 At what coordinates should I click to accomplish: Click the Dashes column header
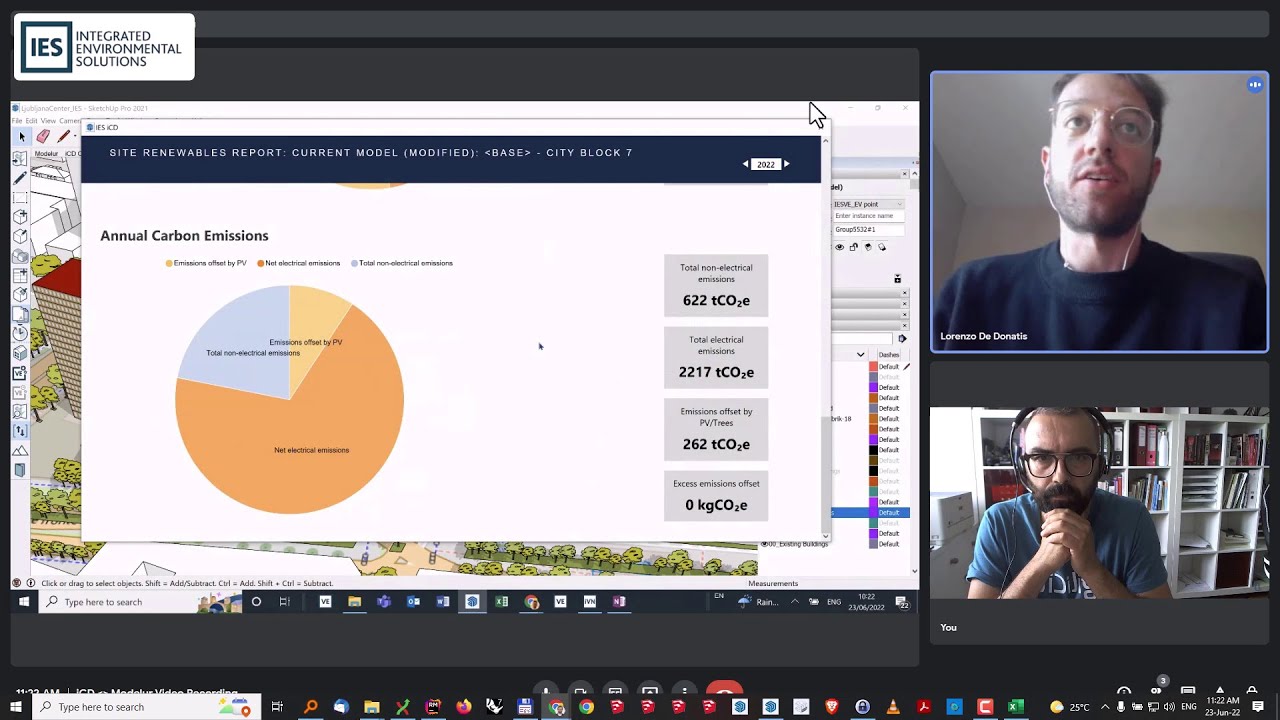pyautogui.click(x=888, y=354)
